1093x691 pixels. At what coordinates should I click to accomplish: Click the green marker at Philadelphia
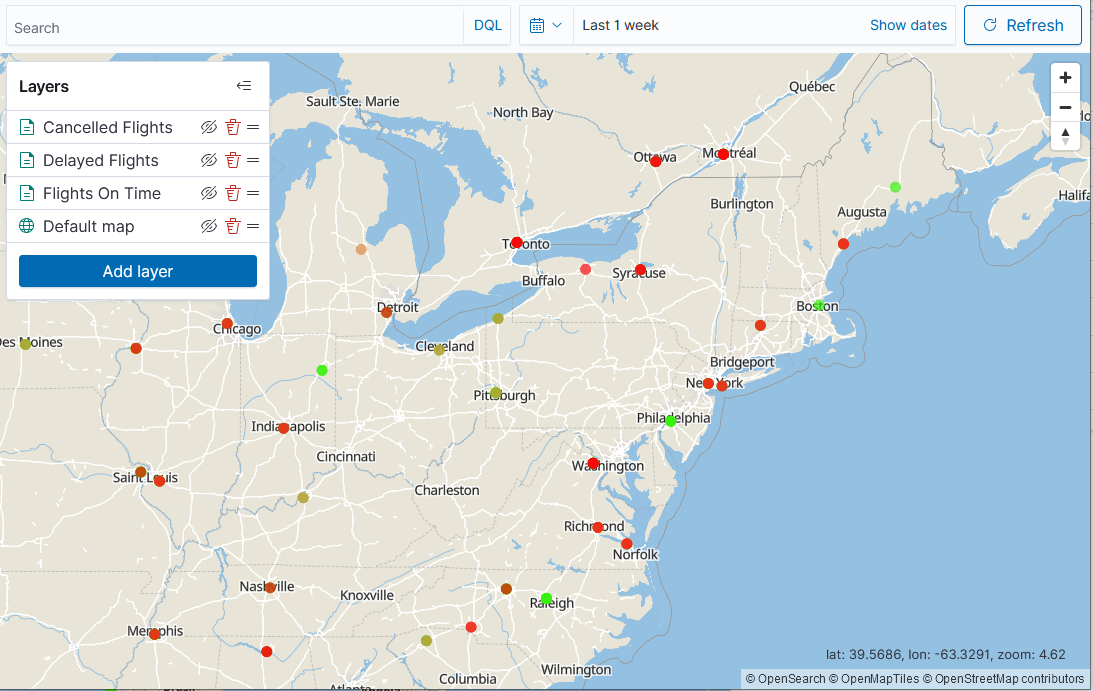(671, 421)
